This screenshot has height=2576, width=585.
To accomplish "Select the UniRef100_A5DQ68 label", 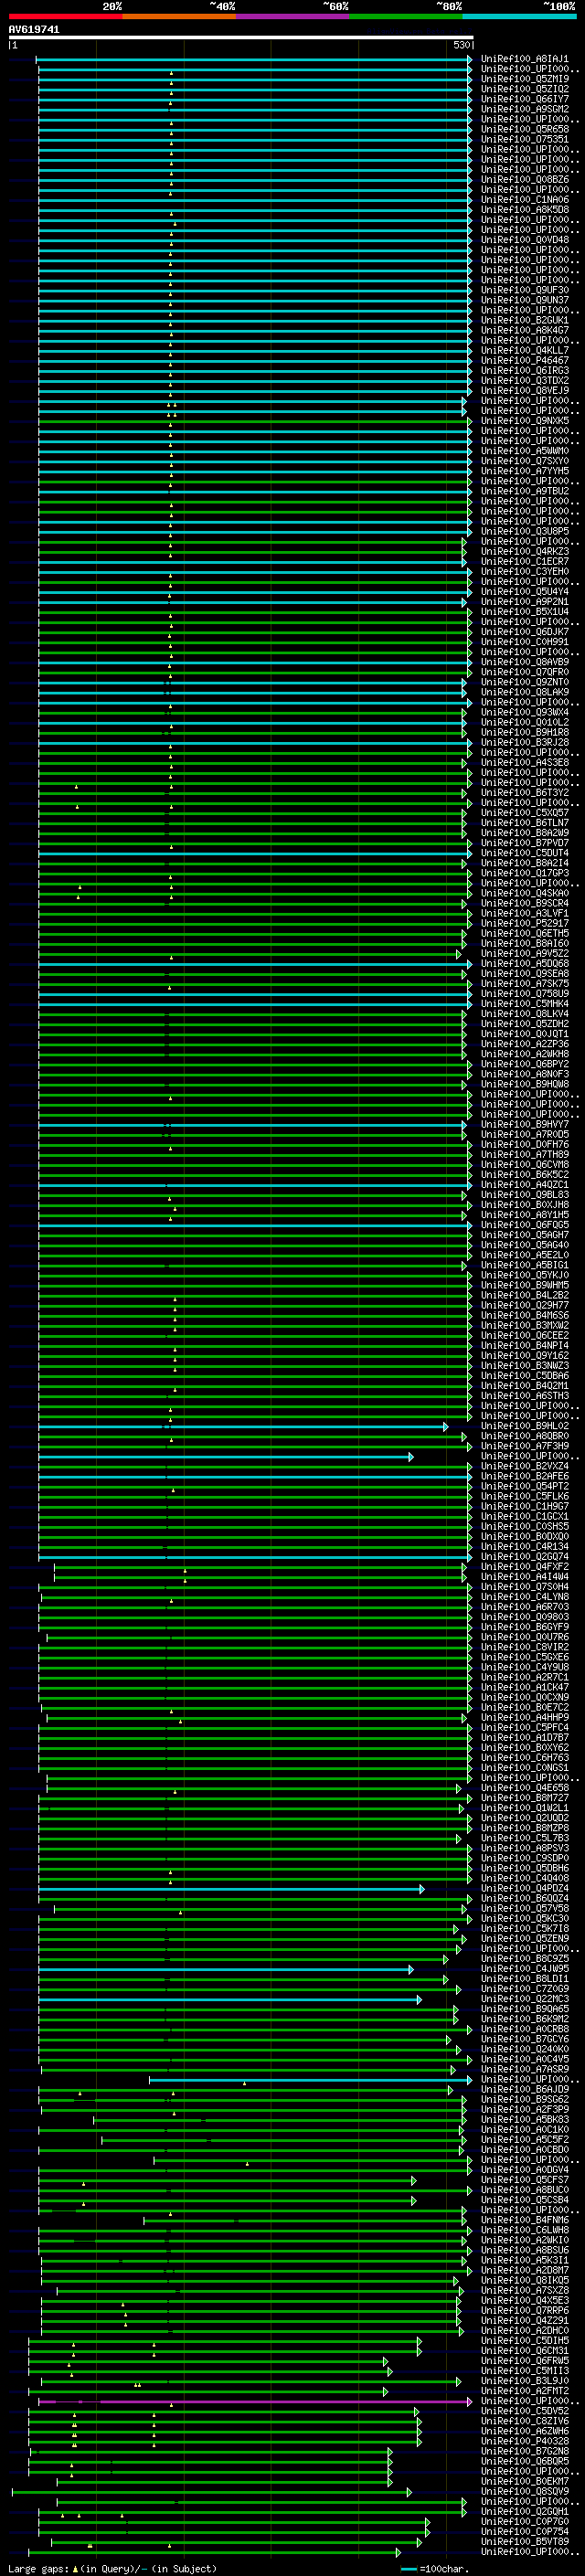I will click(x=524, y=964).
